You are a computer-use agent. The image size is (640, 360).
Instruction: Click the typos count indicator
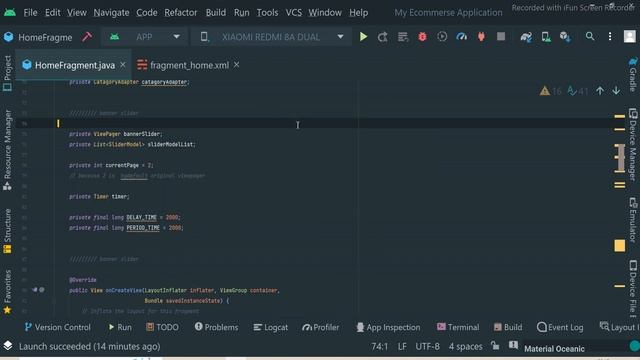(578, 91)
